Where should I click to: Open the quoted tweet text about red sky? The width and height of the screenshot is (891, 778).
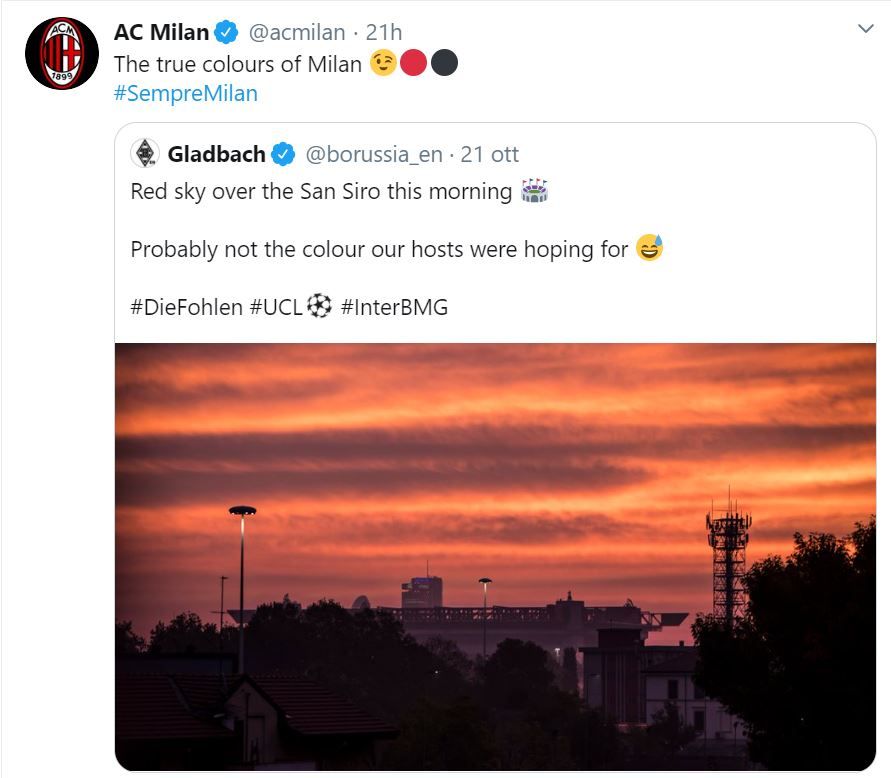[320, 191]
